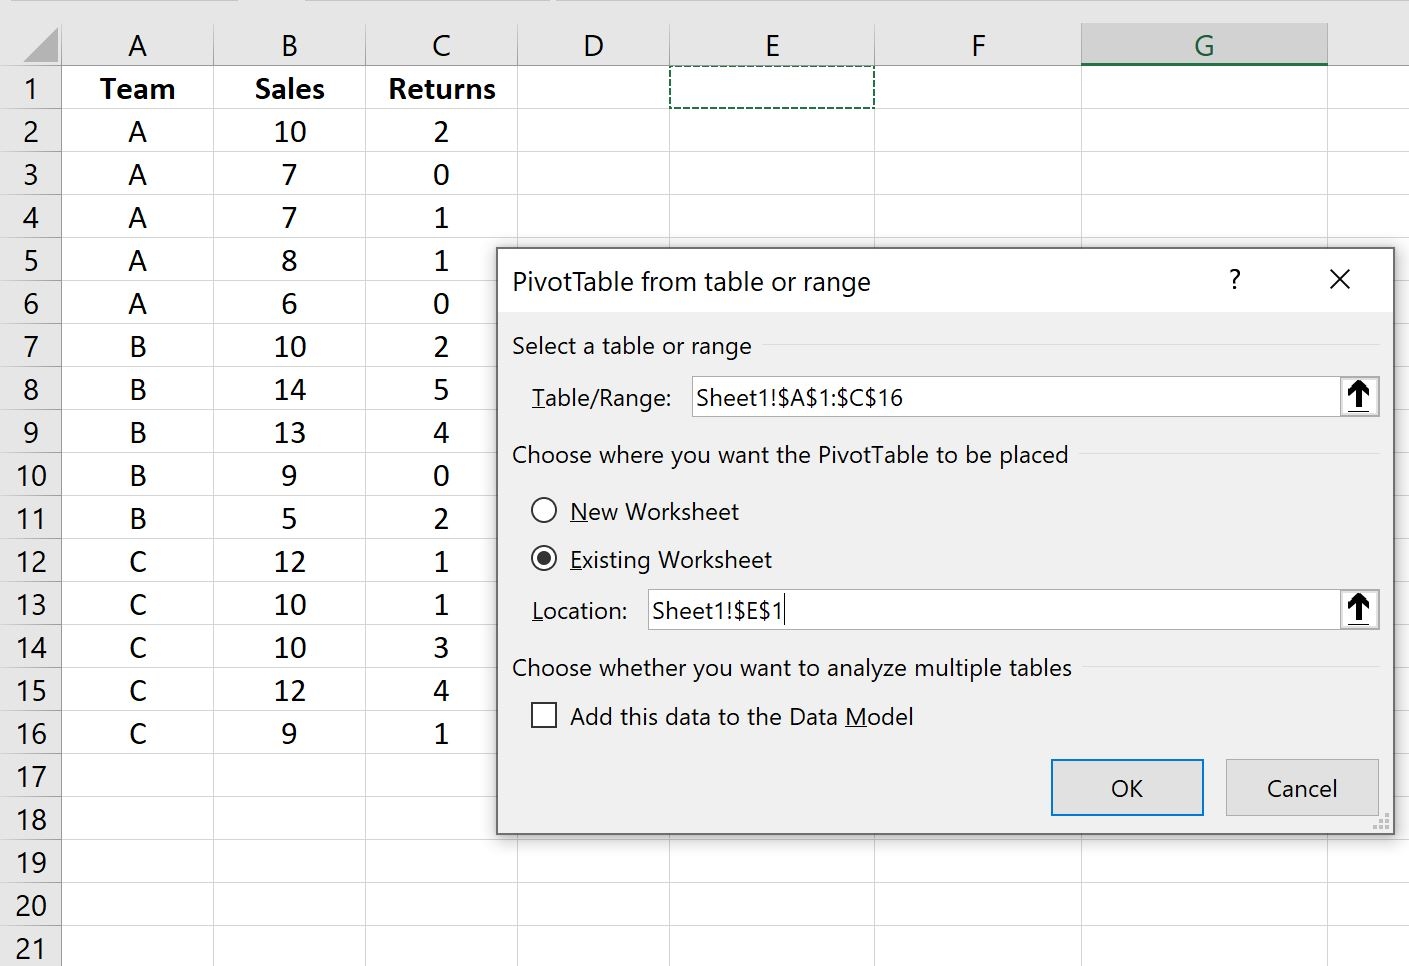Close the PivotTable dialog with the X icon
1409x966 pixels.
pos(1340,280)
